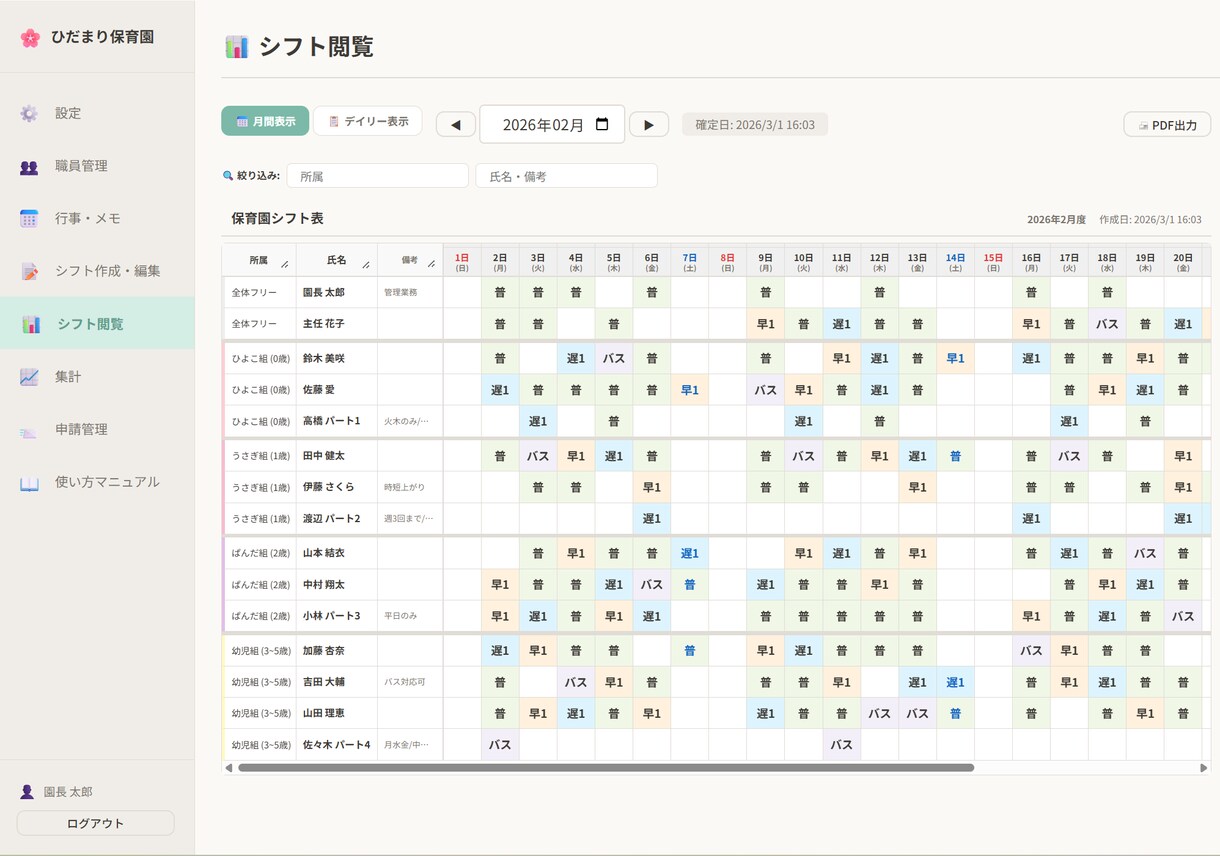
Task: Click the bar-chart icon in the シフト閲覧 heading
Action: click(237, 47)
